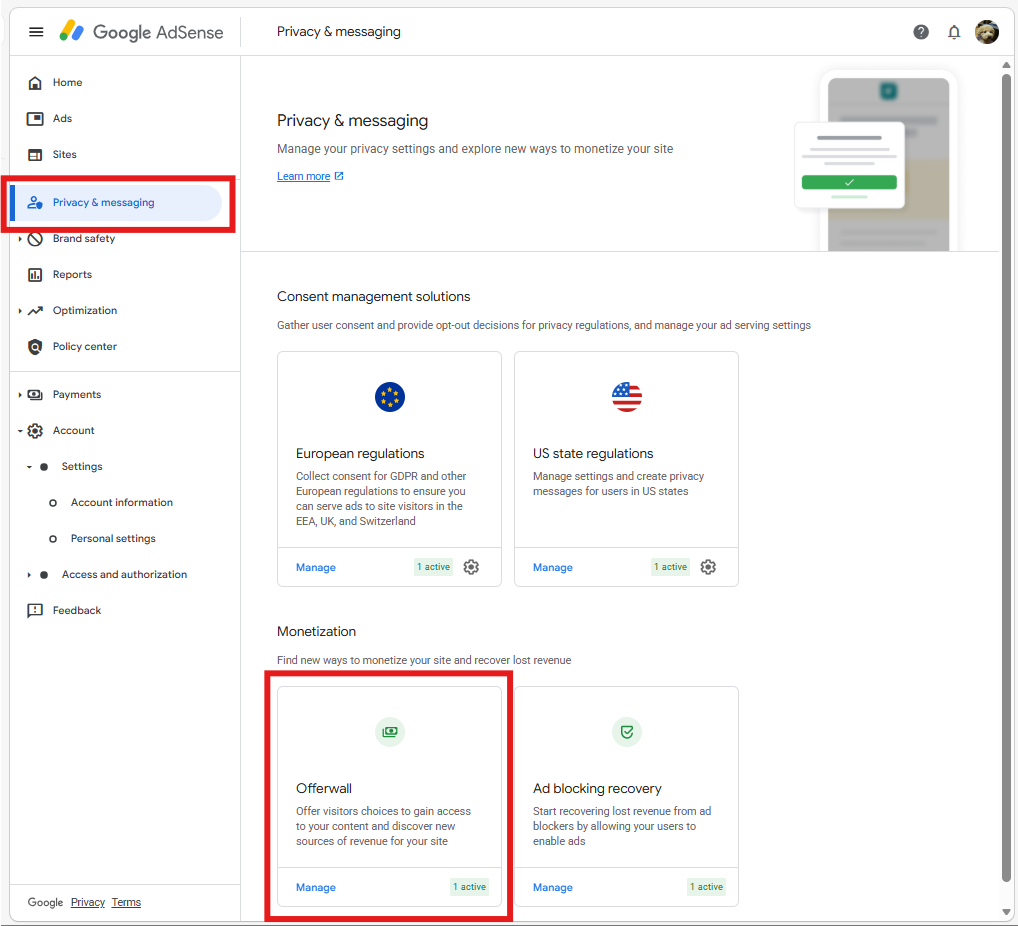
Task: Click the Offerwall money icon
Action: tap(389, 732)
